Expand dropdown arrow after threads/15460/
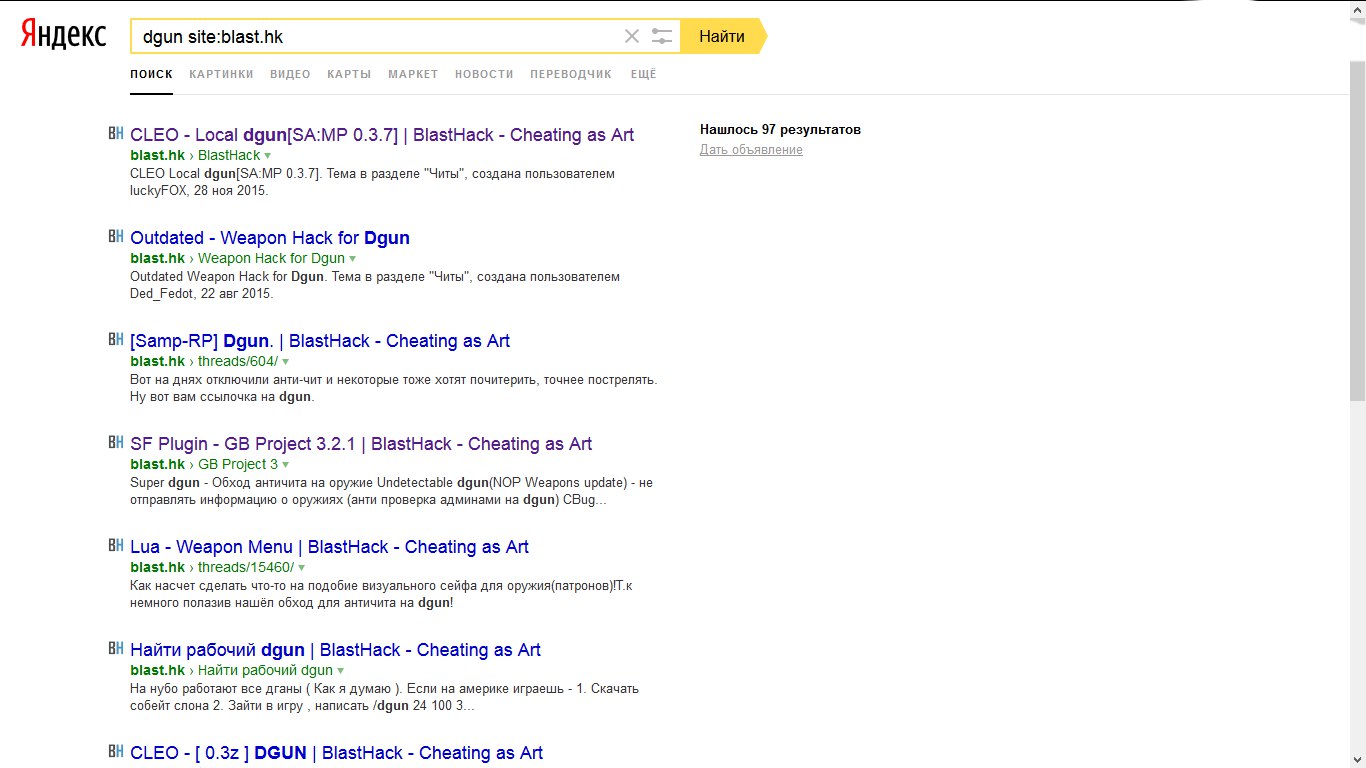 tap(300, 568)
